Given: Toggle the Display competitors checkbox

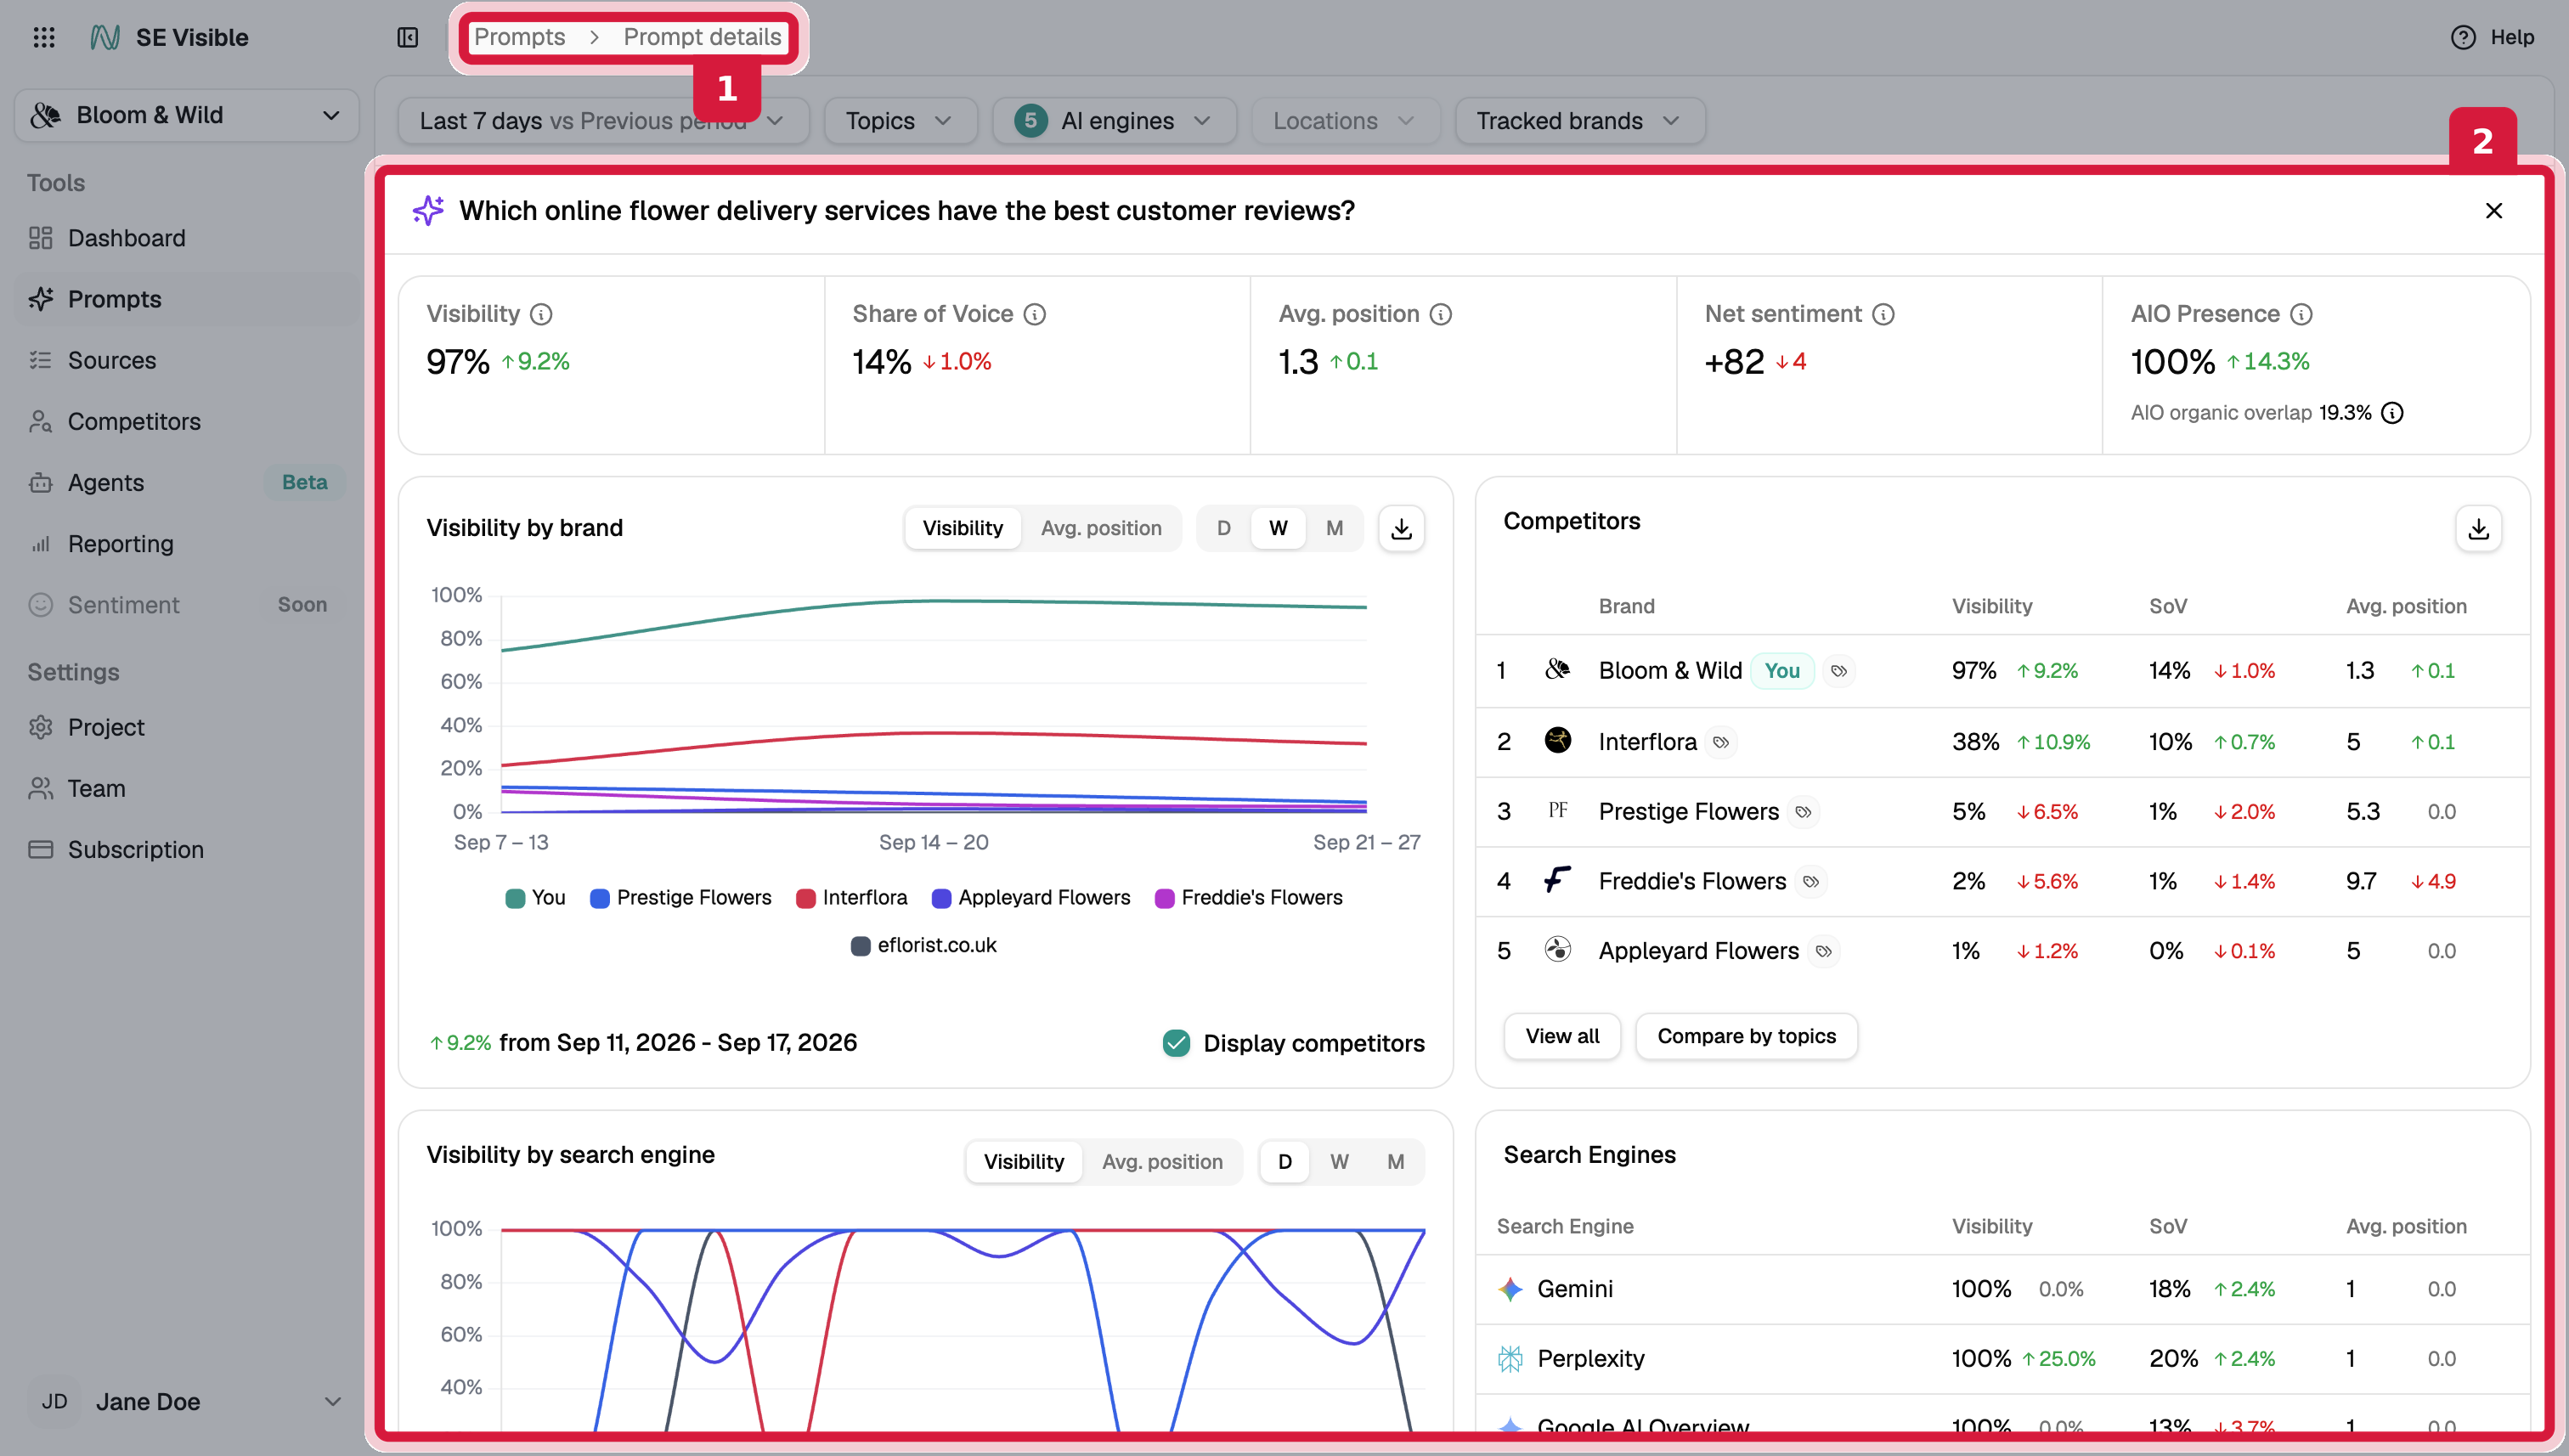Looking at the screenshot, I should (1176, 1043).
